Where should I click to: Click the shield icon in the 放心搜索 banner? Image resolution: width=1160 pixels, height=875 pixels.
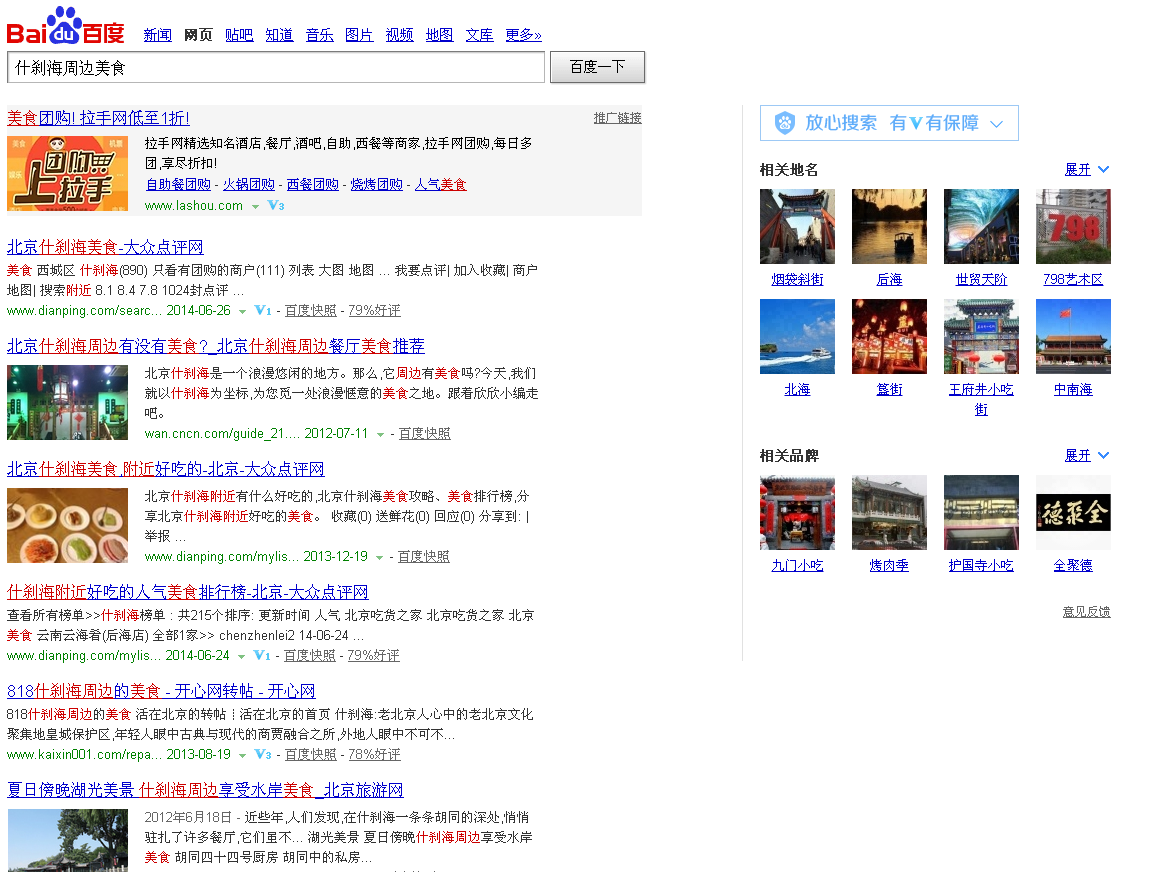[785, 123]
